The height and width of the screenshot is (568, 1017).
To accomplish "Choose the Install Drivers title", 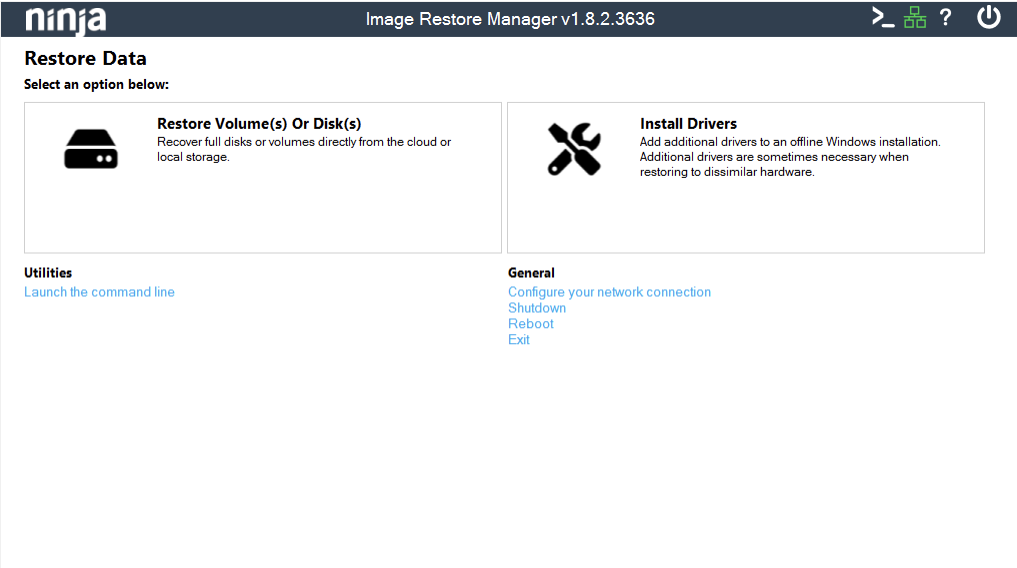I will 688,124.
